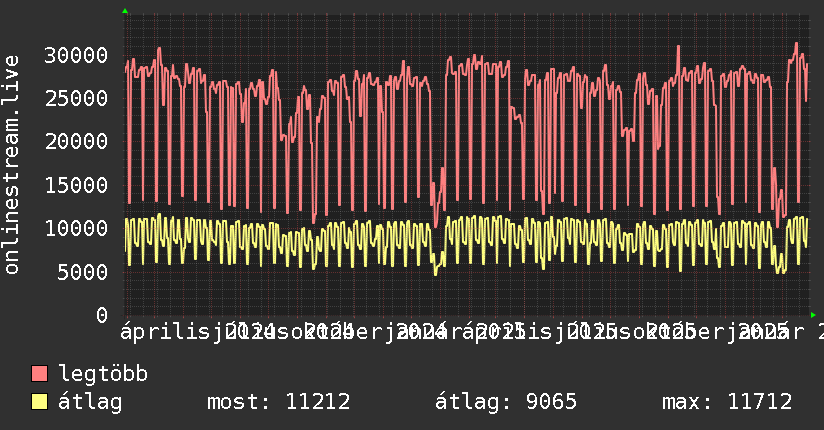This screenshot has height=430, width=824.
Task: Click the green arrow ending the x-axis
Action: click(814, 315)
